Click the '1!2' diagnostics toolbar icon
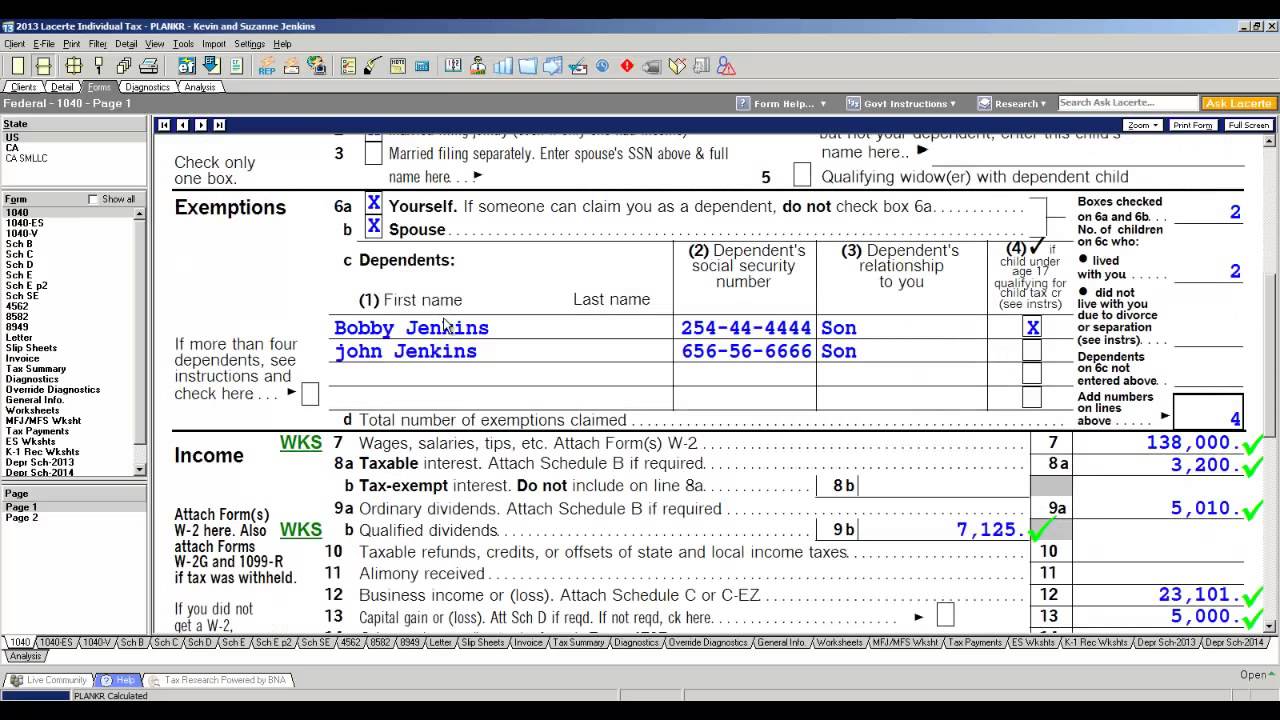This screenshot has width=1280, height=720. [x=453, y=66]
